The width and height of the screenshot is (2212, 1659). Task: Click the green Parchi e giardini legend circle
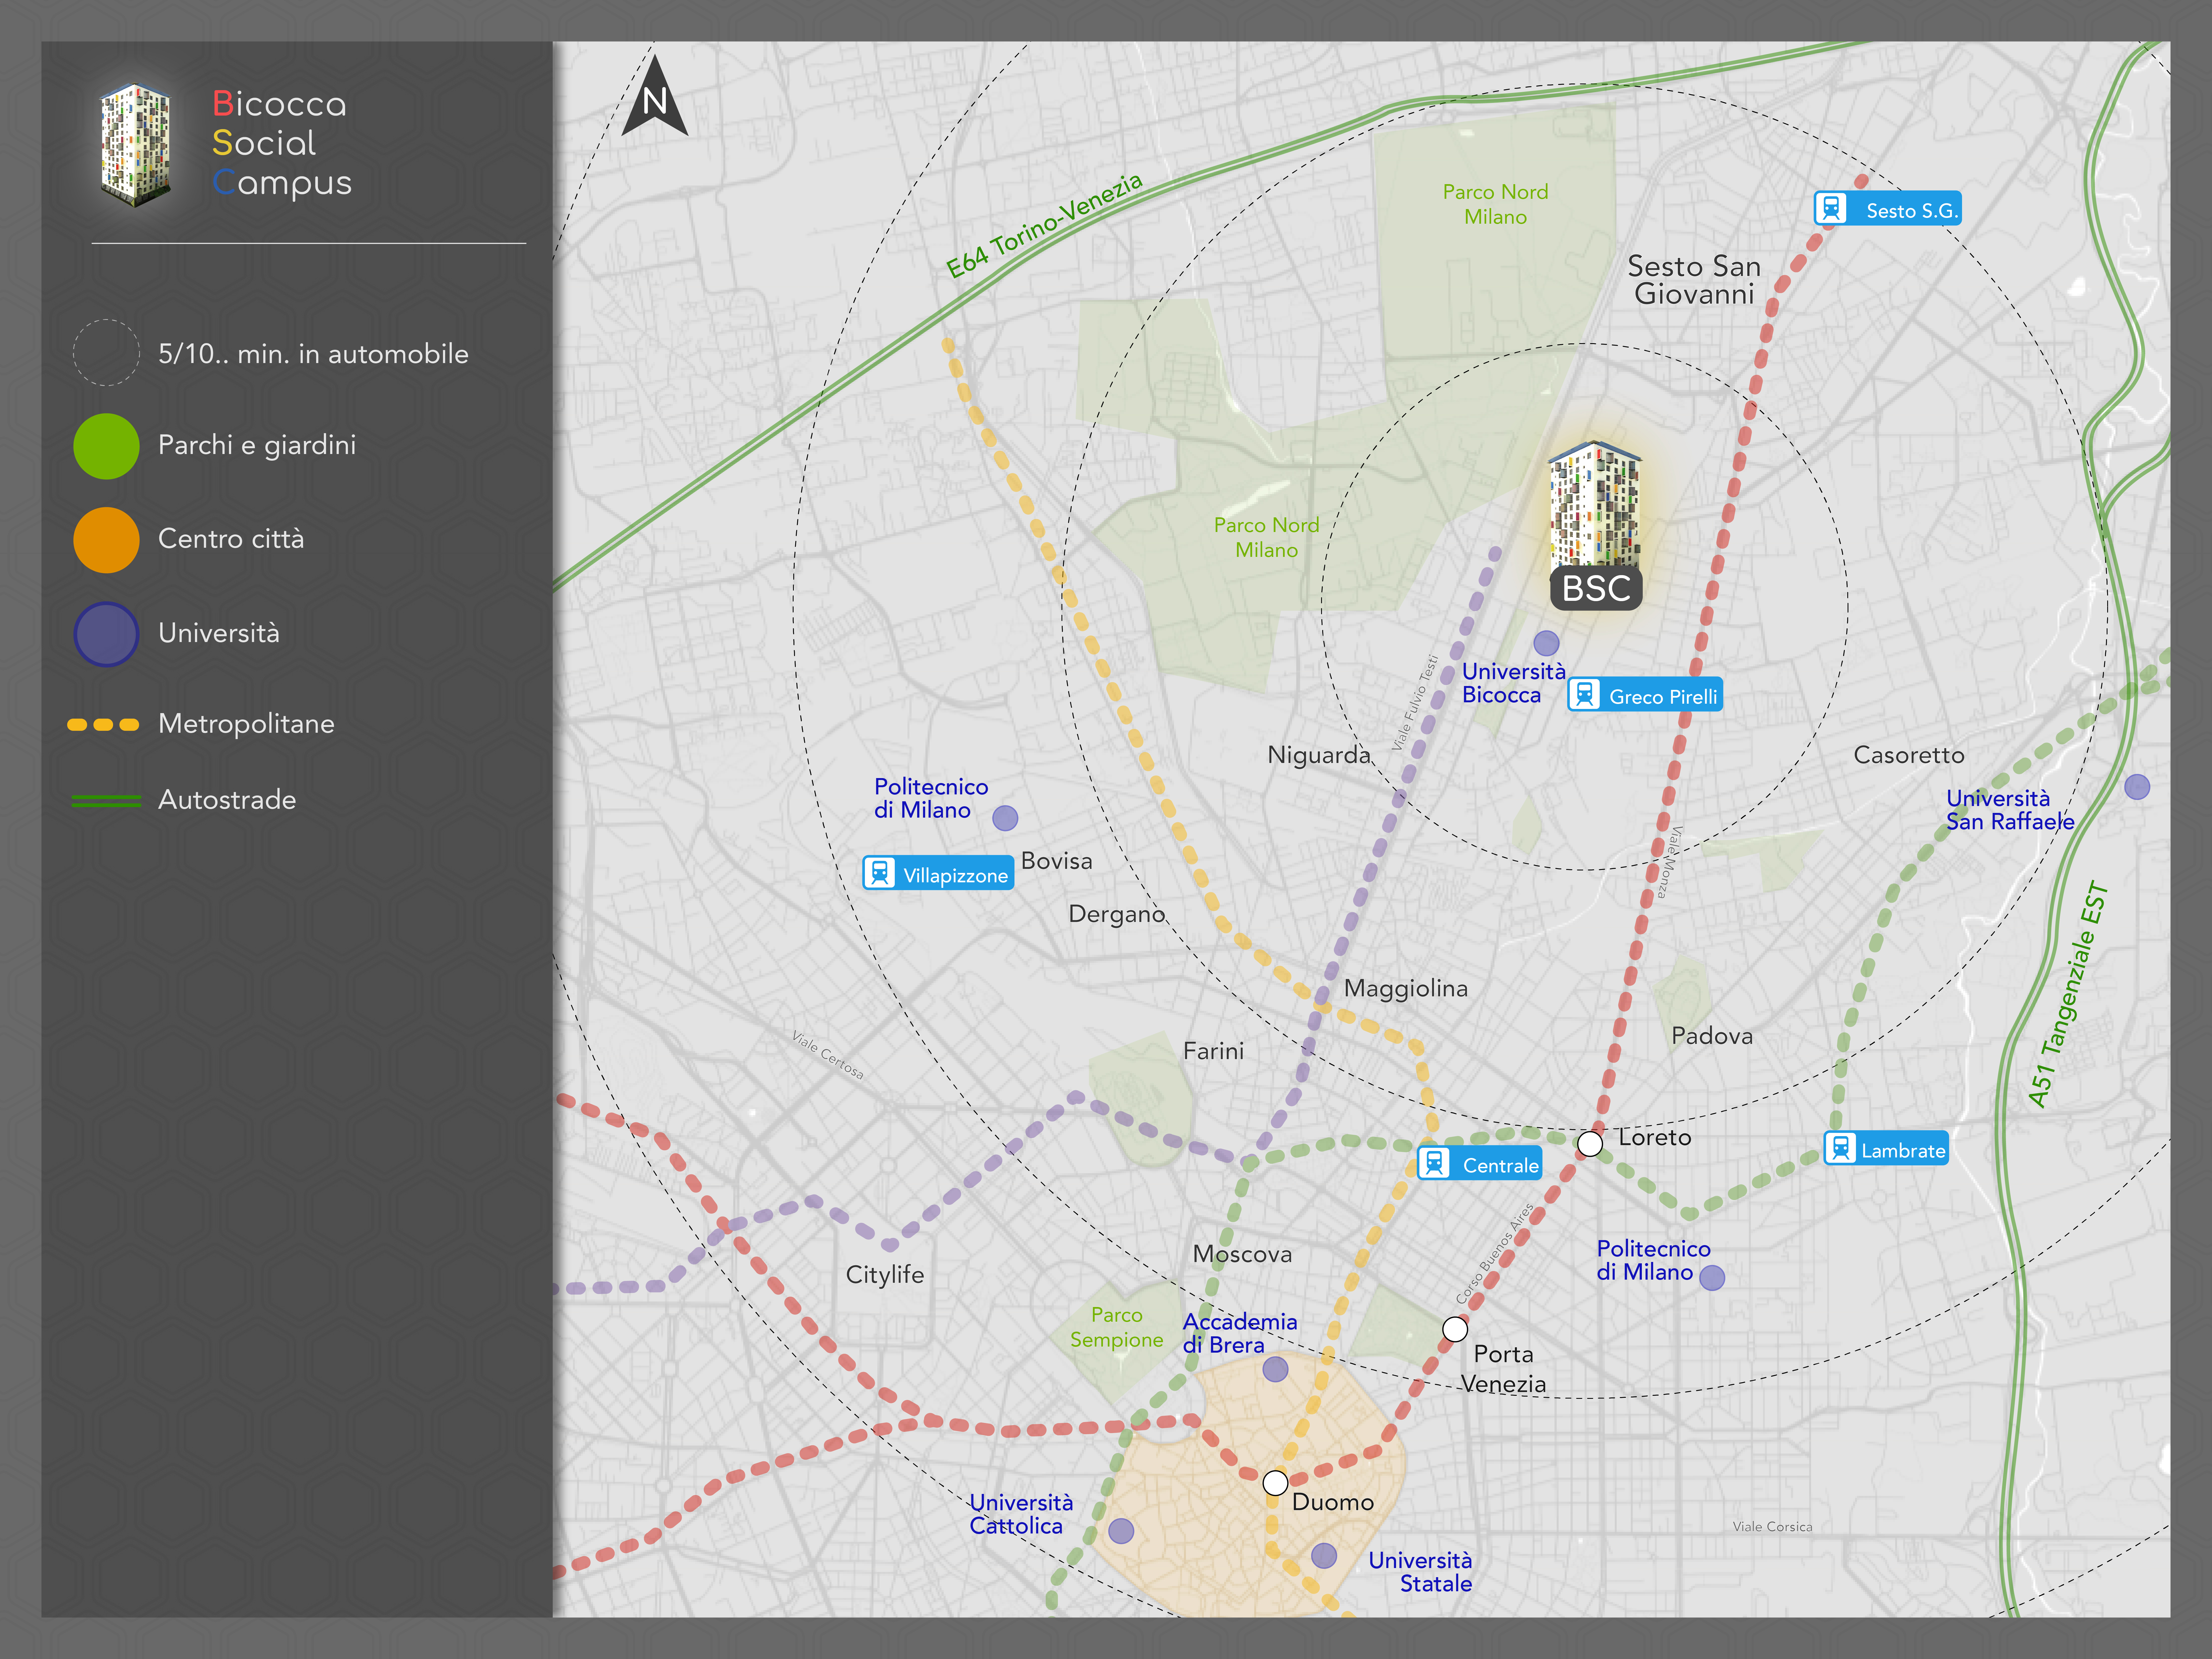pyautogui.click(x=106, y=446)
